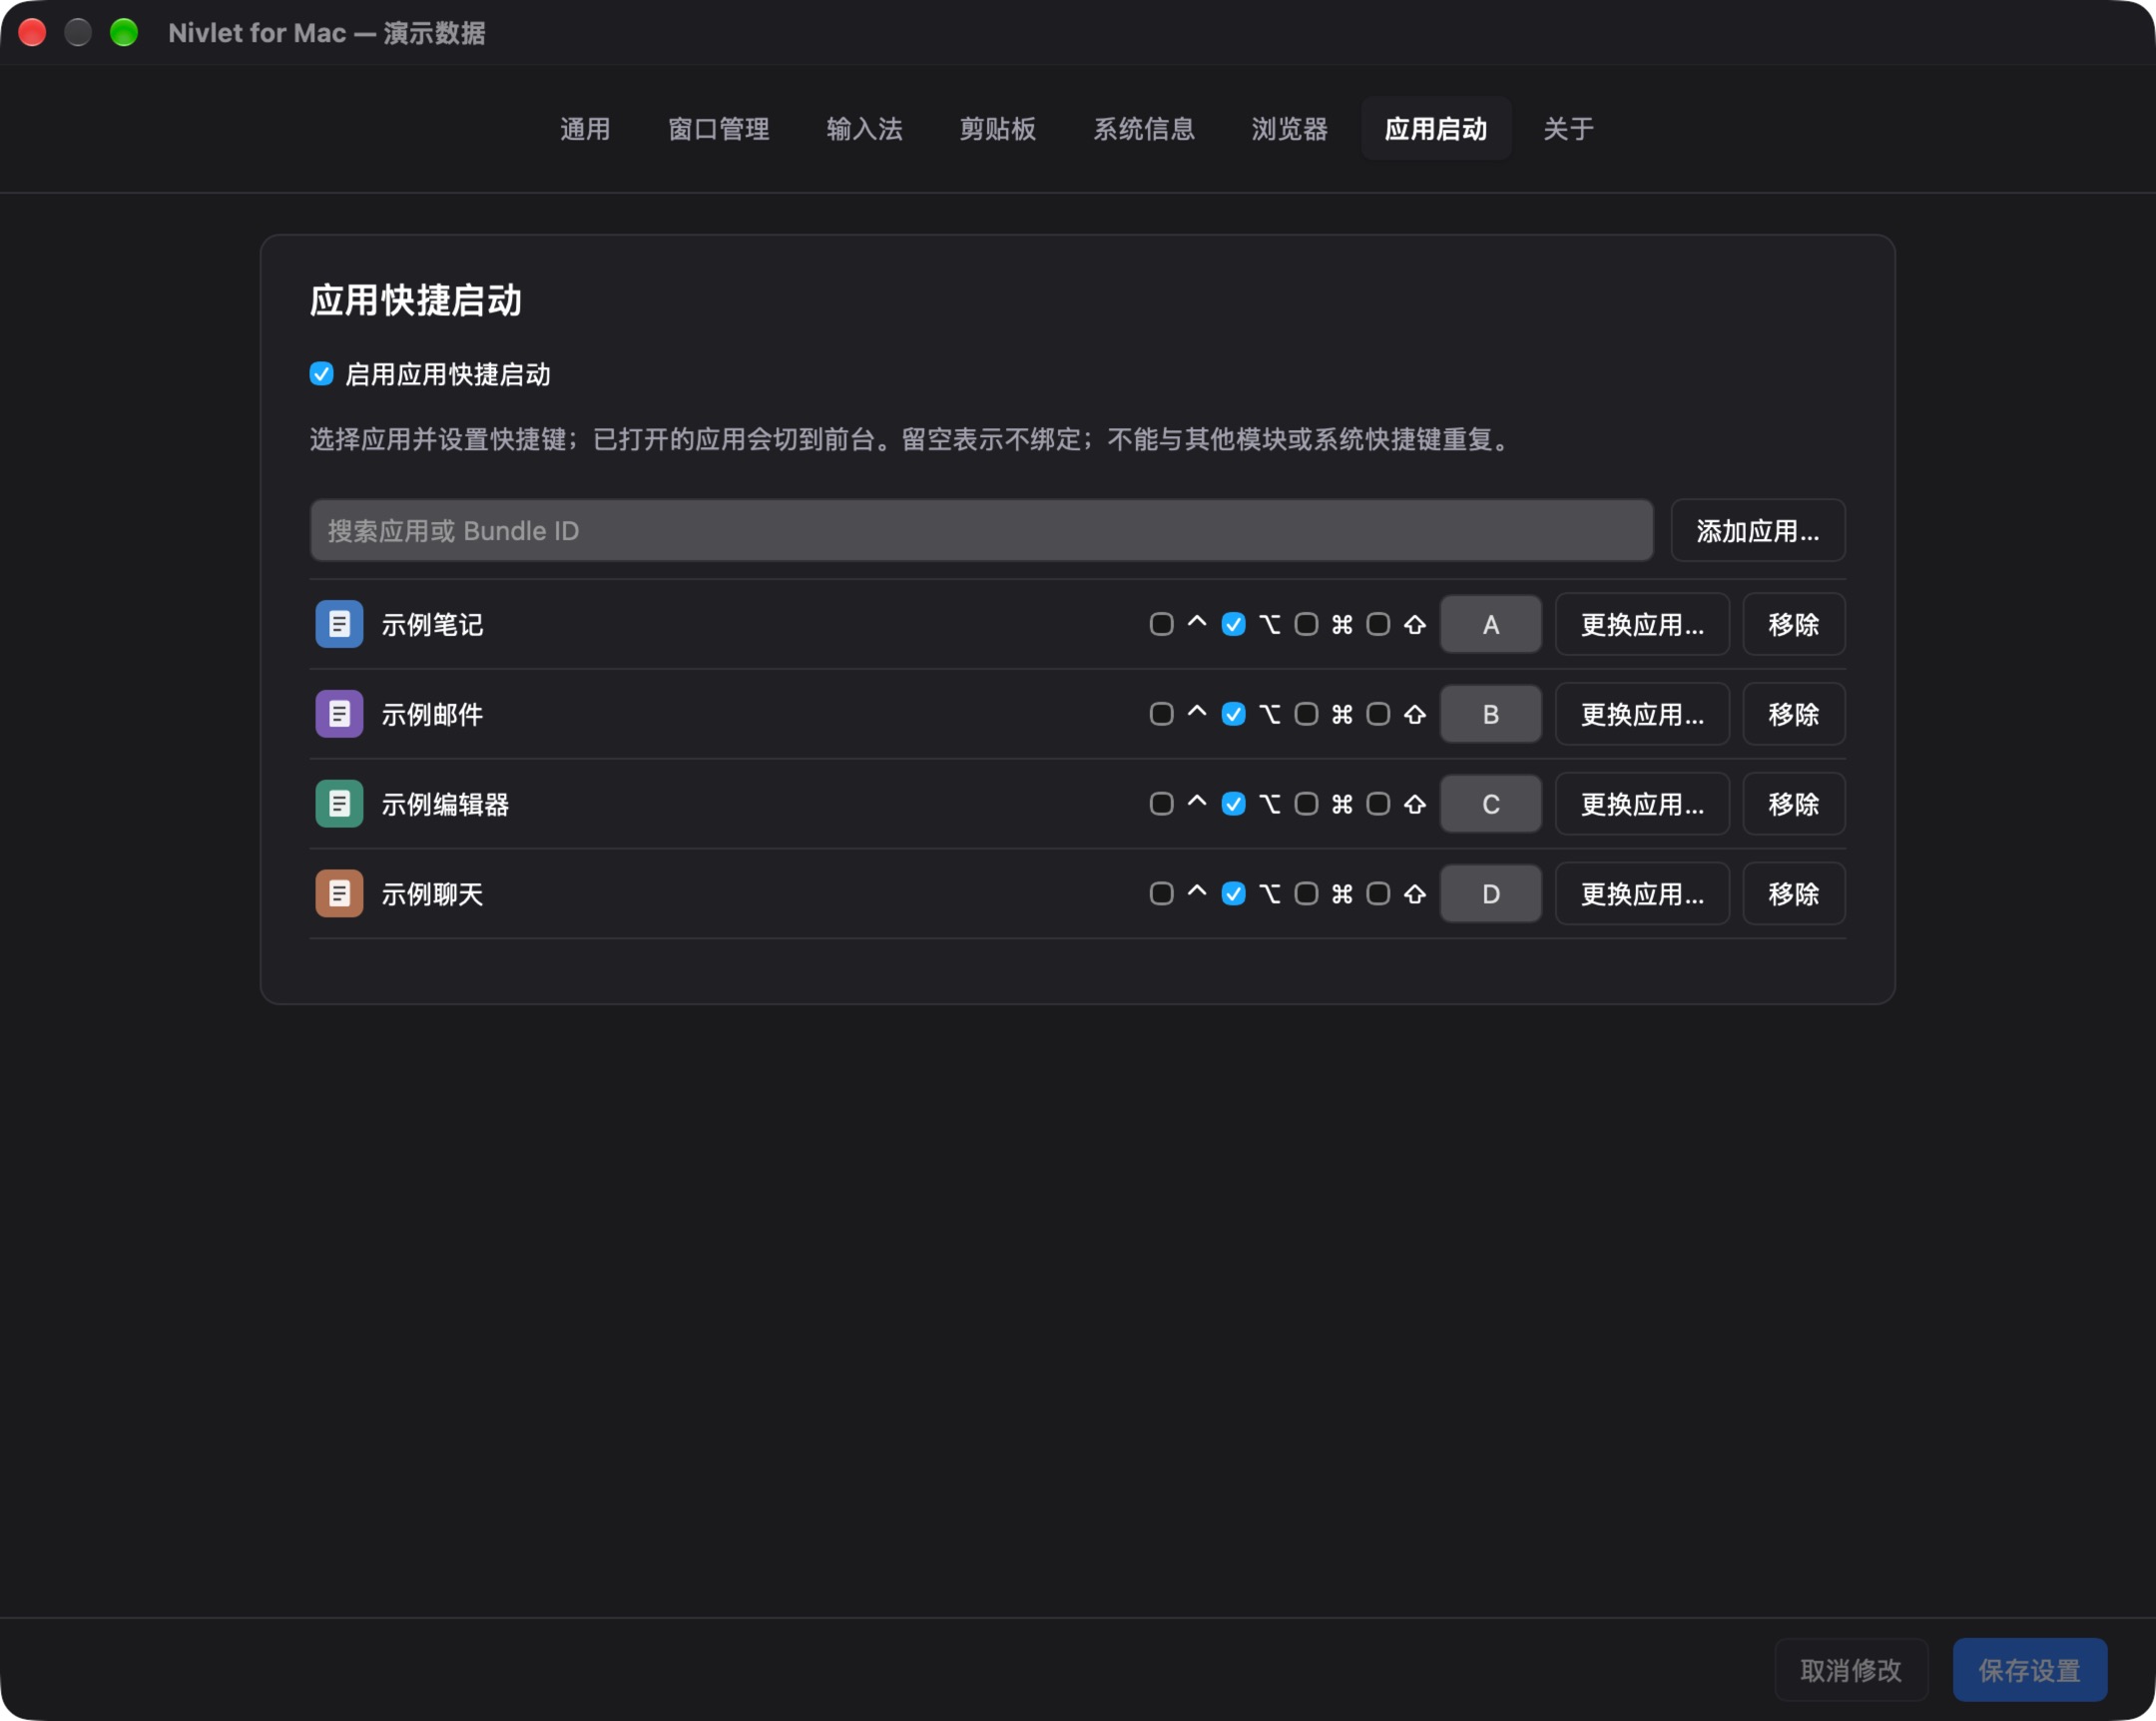2156x1721 pixels.
Task: Switch to the 通用 tab
Action: (x=585, y=129)
